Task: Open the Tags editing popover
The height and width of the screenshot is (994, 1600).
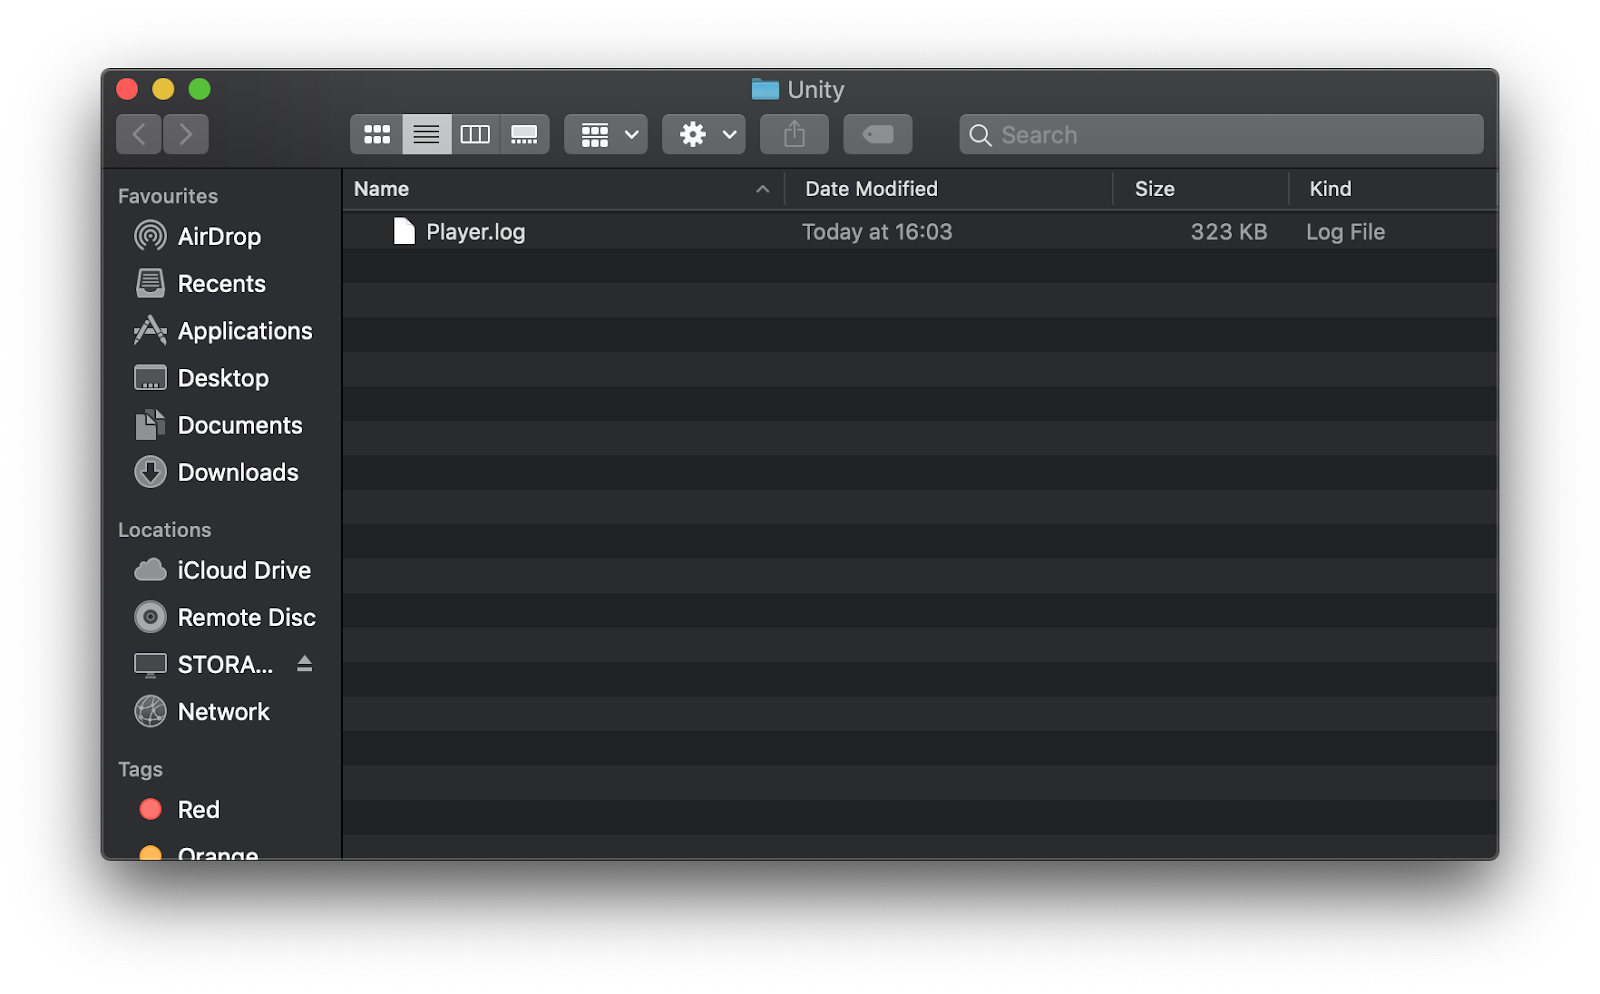Action: 877,133
